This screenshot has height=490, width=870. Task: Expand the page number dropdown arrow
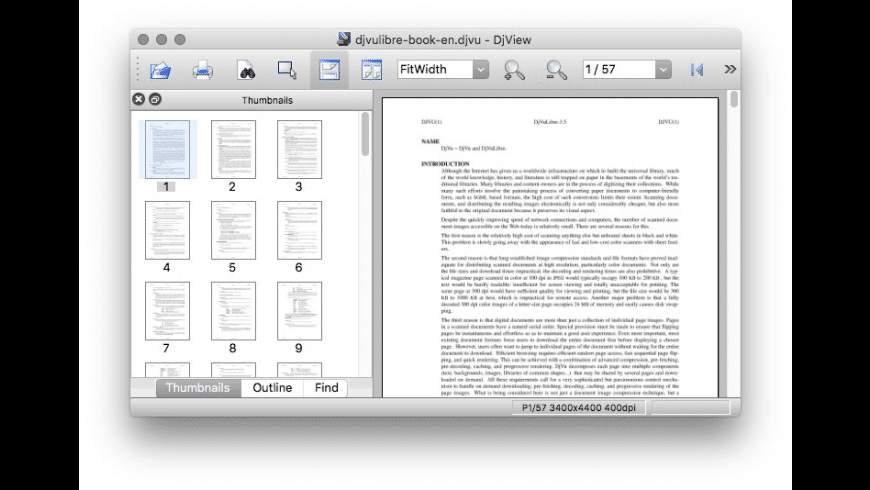point(663,69)
